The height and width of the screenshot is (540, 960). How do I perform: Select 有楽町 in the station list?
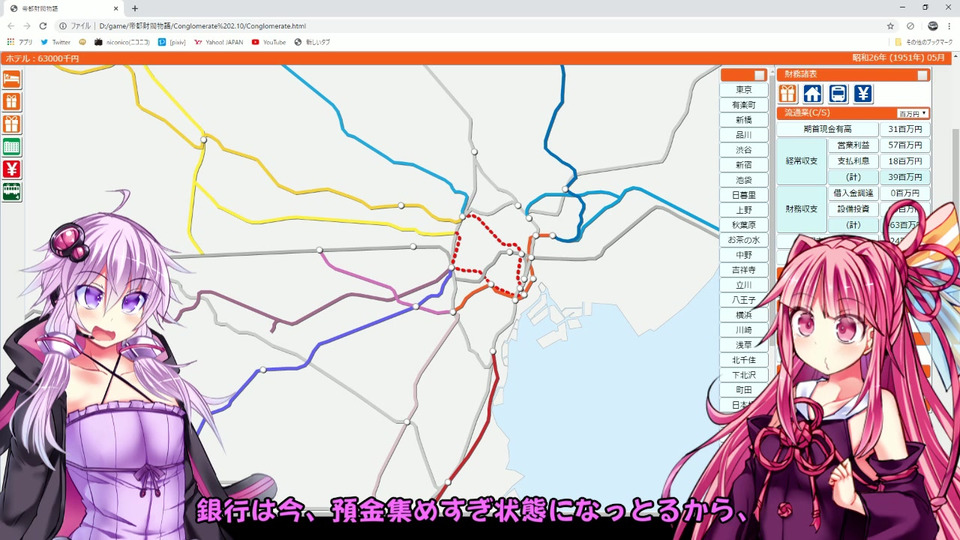coord(744,105)
